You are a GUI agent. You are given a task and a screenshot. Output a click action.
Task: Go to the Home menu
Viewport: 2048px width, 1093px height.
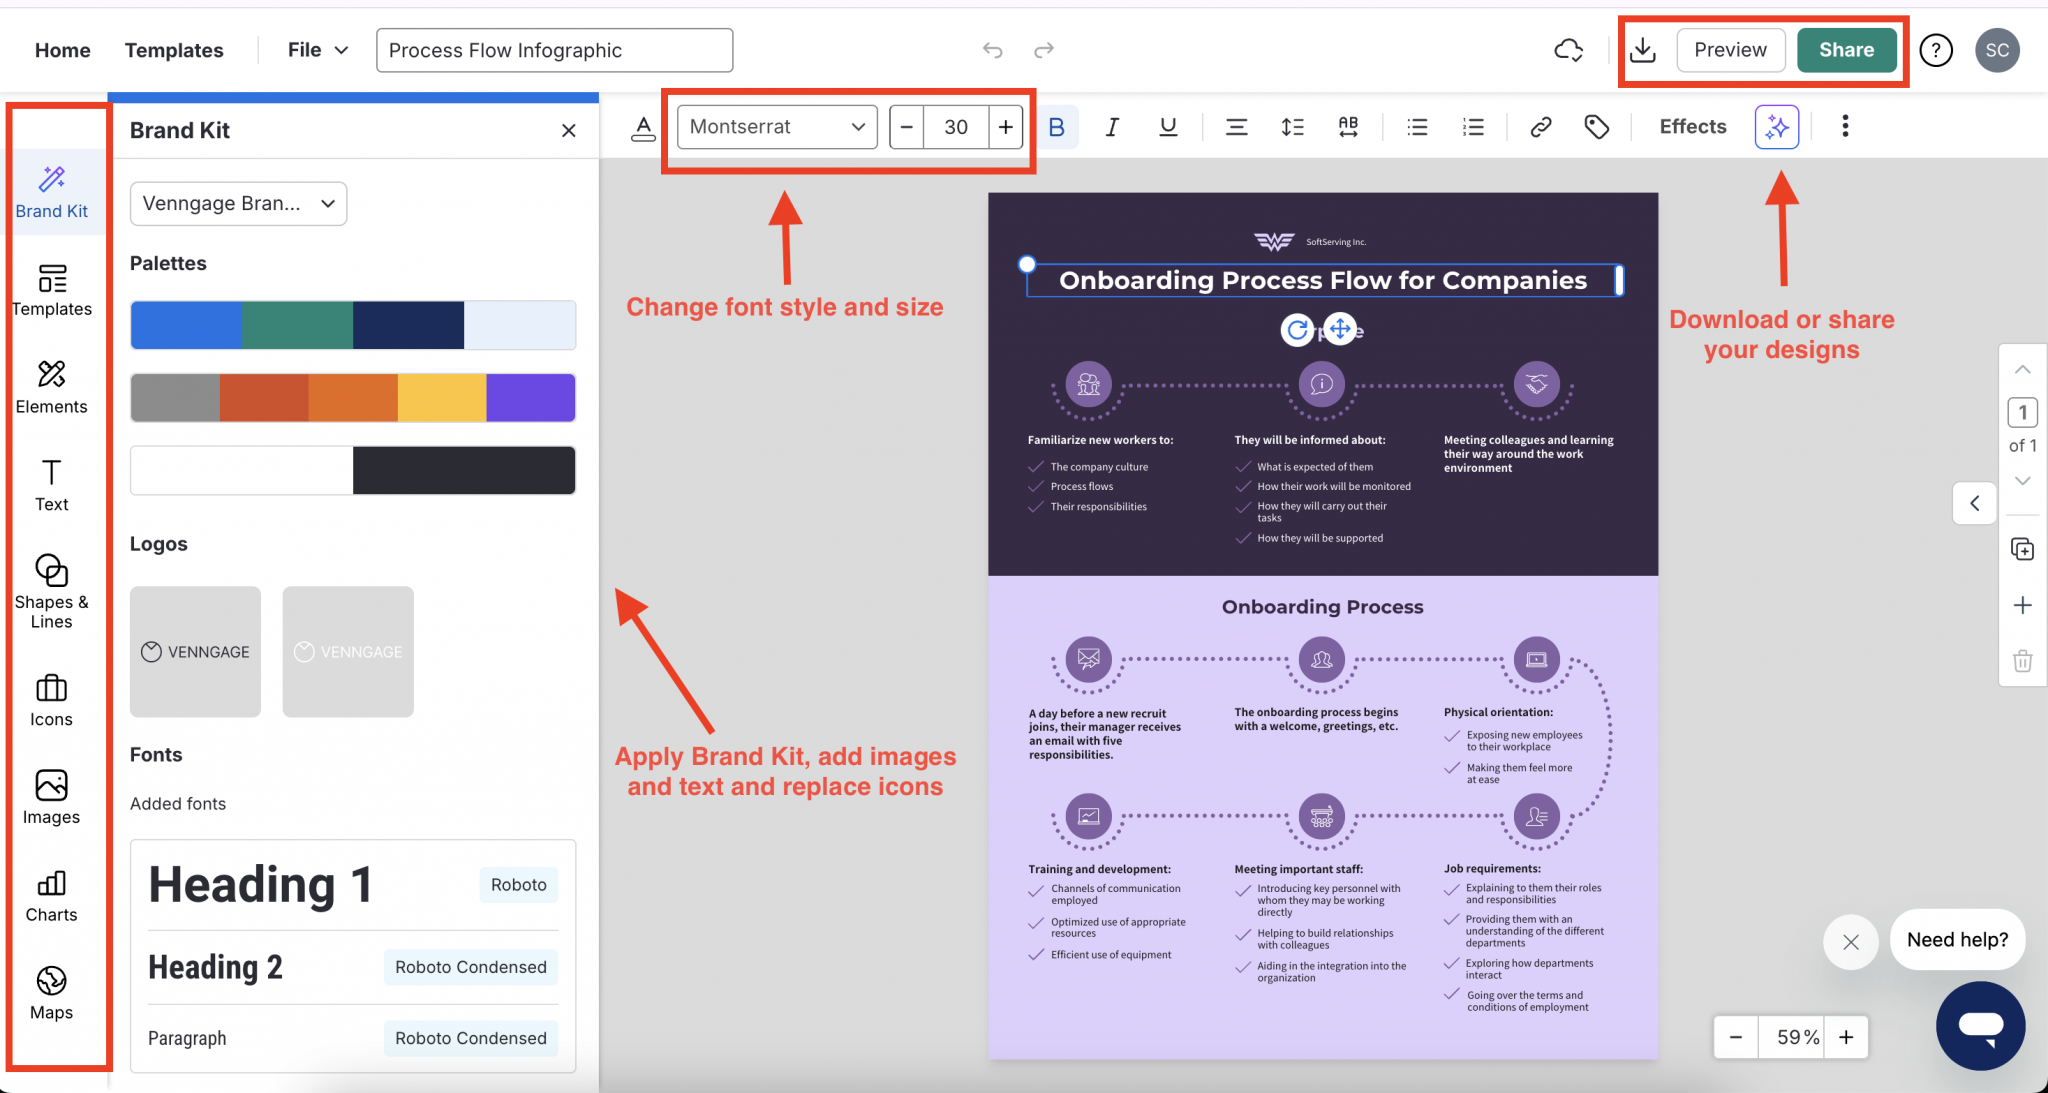point(62,50)
